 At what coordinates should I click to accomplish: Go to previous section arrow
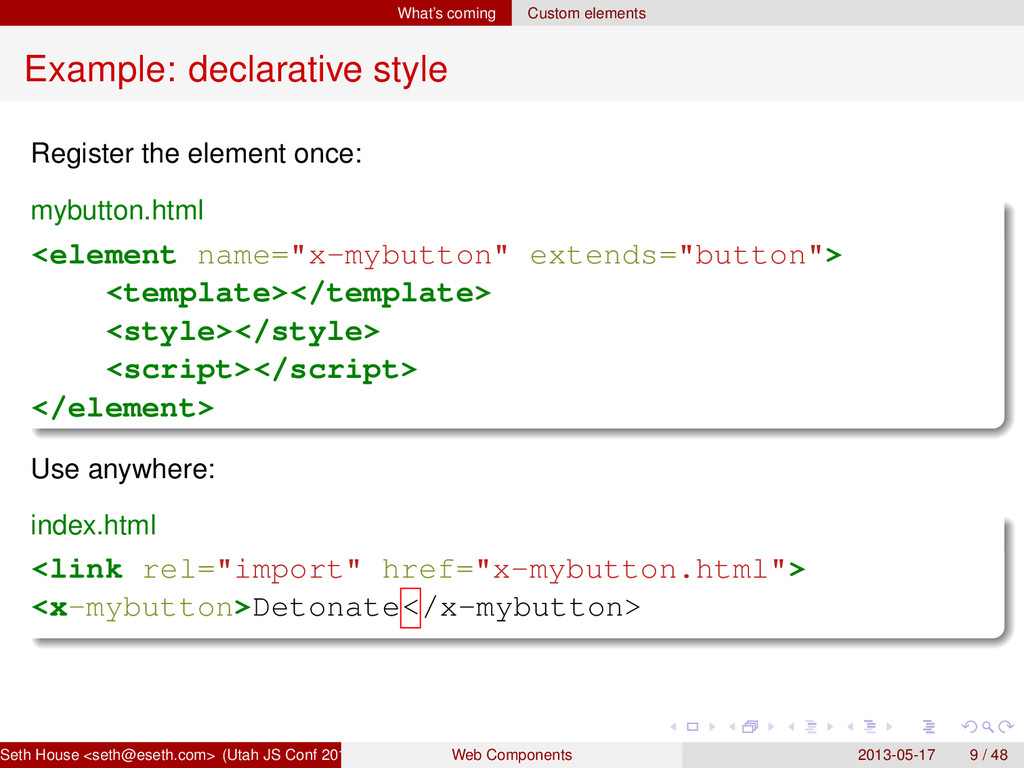(x=850, y=725)
